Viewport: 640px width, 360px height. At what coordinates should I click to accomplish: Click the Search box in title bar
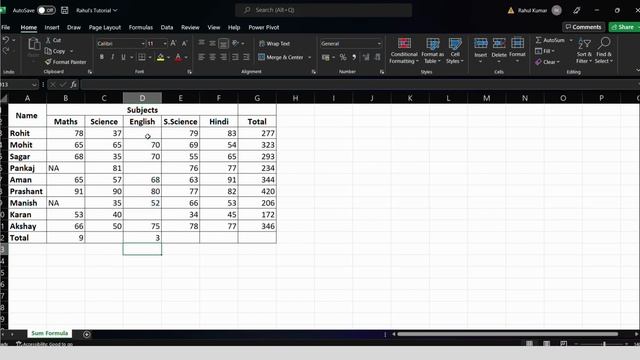tap(323, 10)
